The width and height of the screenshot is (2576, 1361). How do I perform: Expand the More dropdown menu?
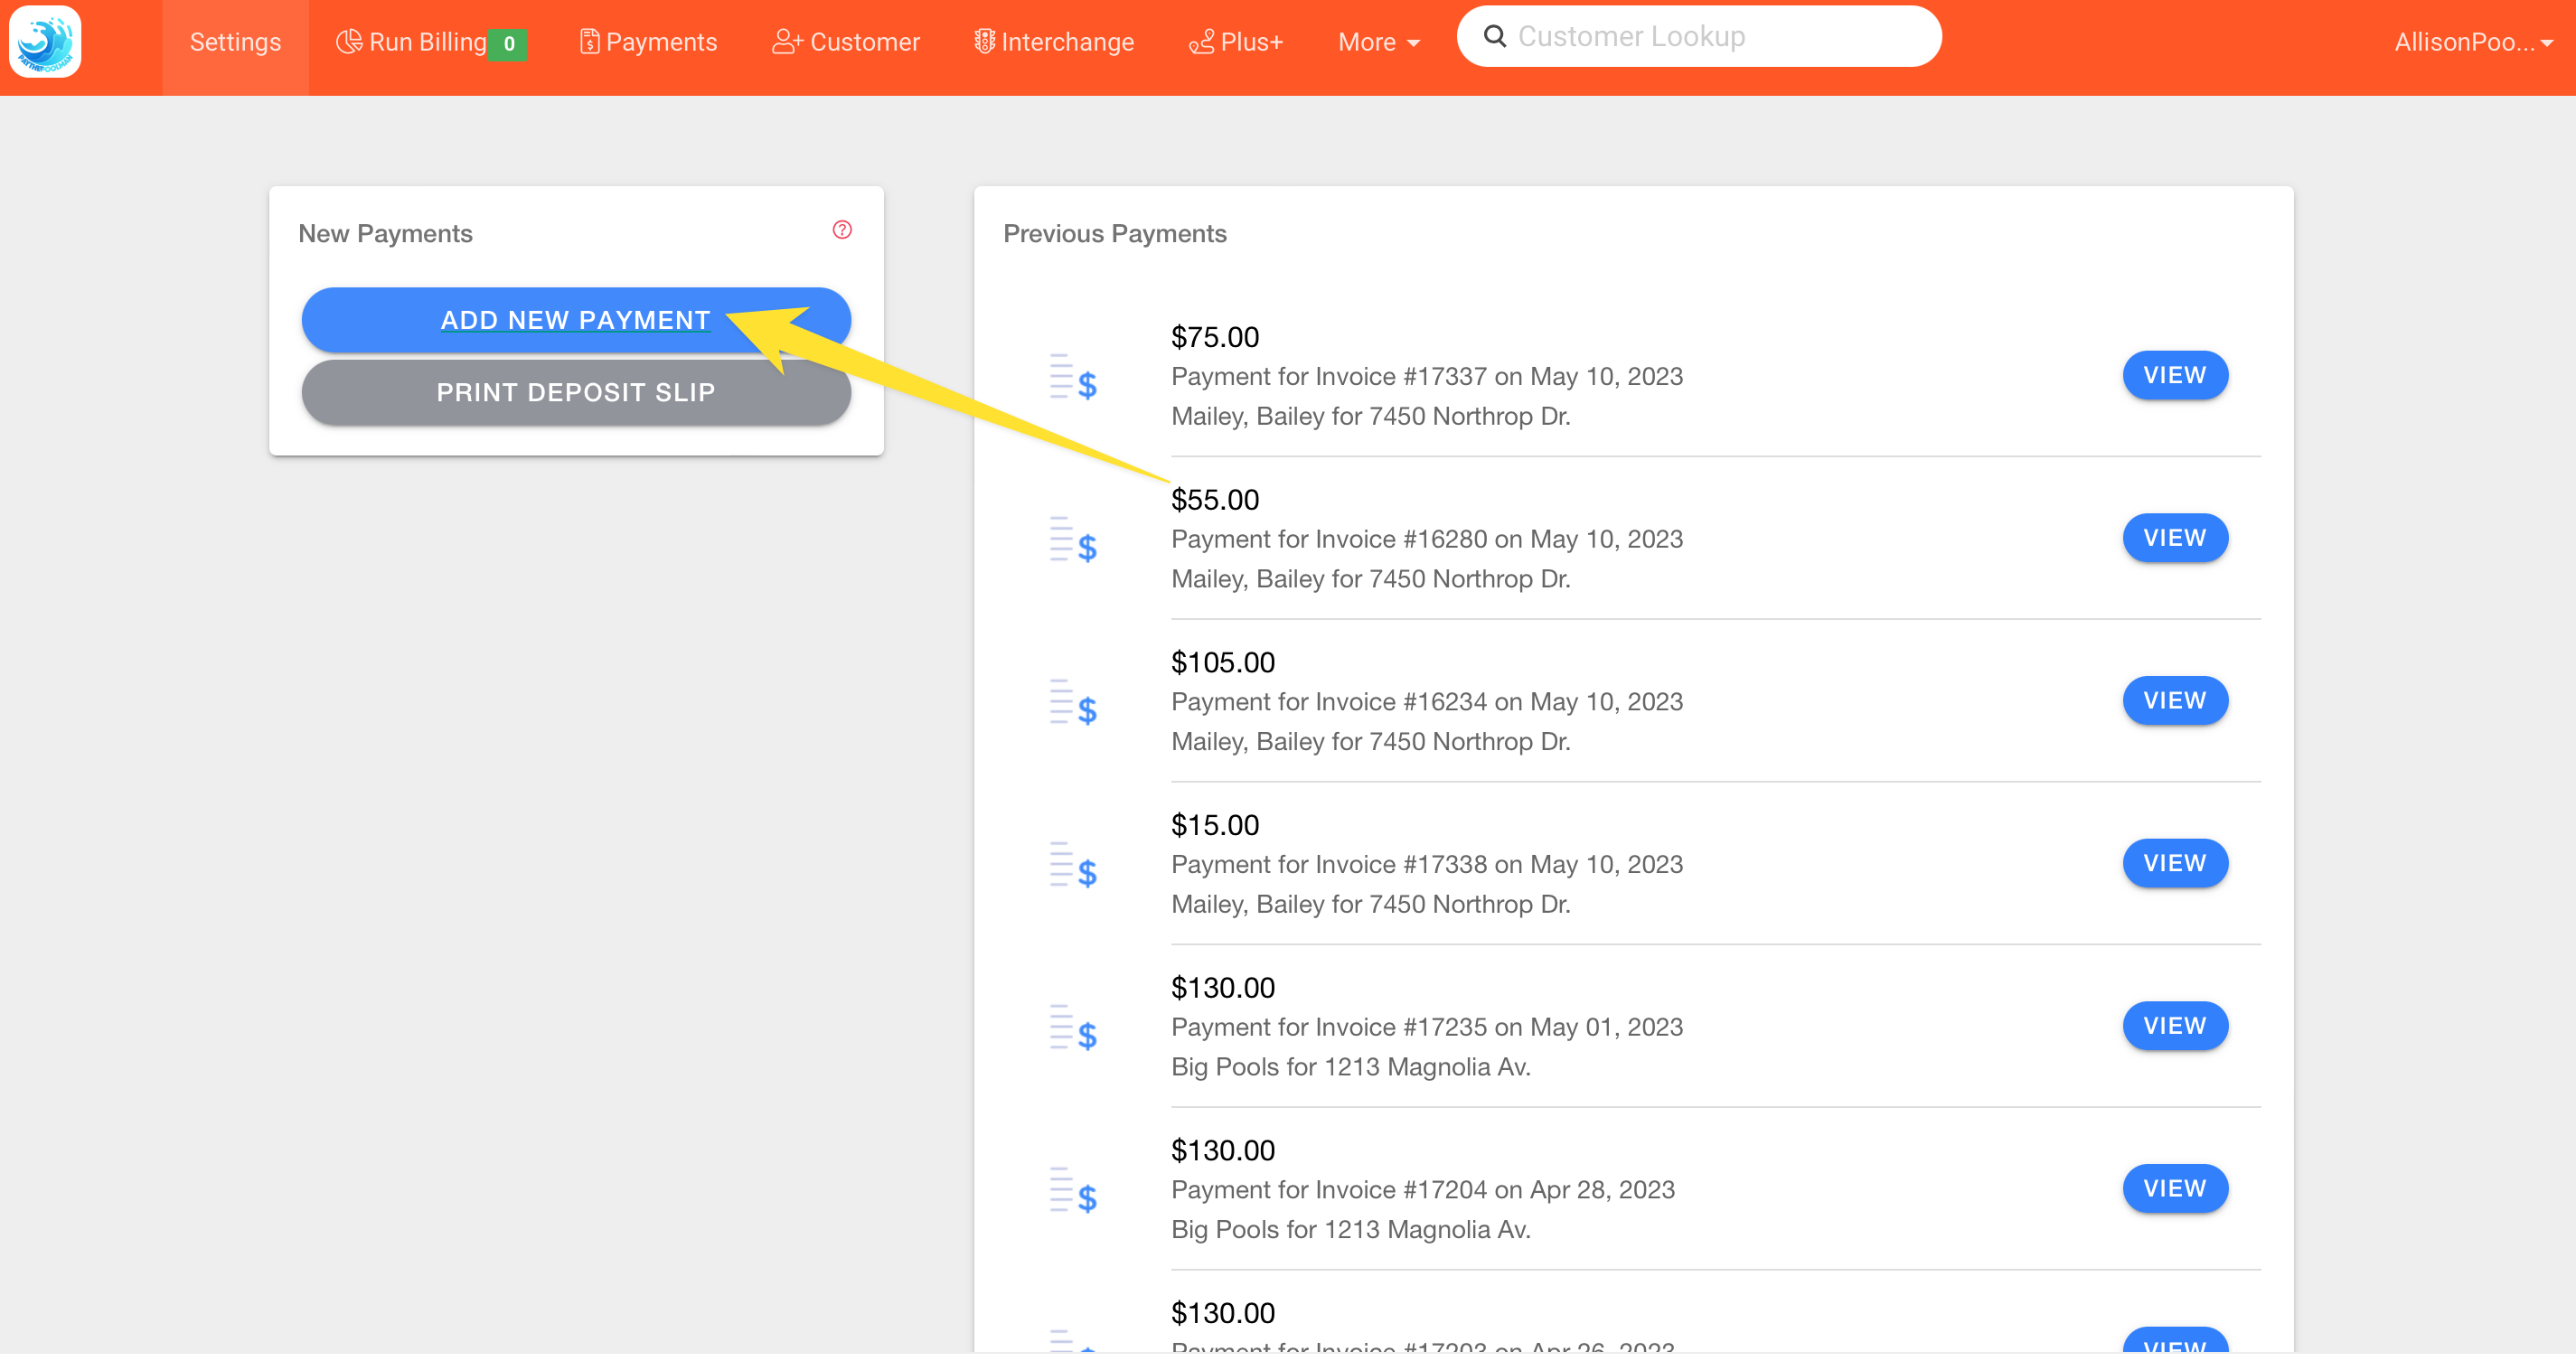(1378, 42)
